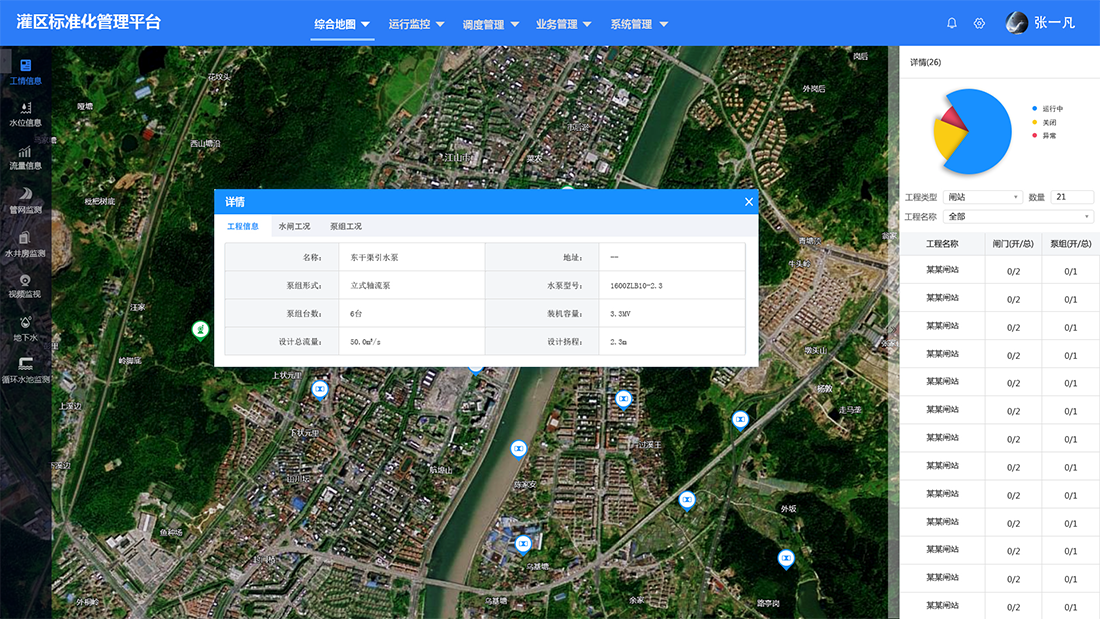Switch to the 水闸工况 tab
Viewport: 1100px width, 619px height.
[294, 226]
